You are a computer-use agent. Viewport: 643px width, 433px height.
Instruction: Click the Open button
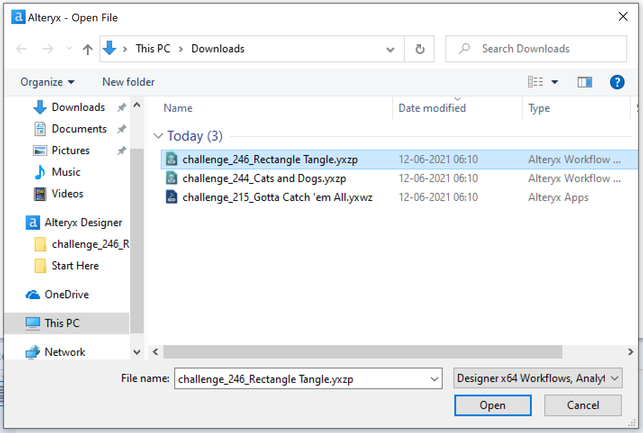coord(492,406)
